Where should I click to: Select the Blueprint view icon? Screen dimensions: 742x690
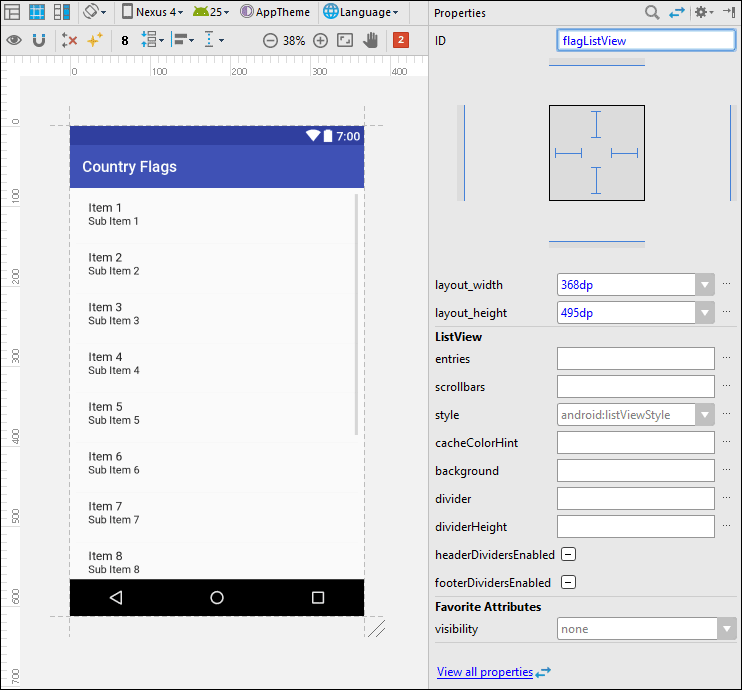pyautogui.click(x=37, y=12)
